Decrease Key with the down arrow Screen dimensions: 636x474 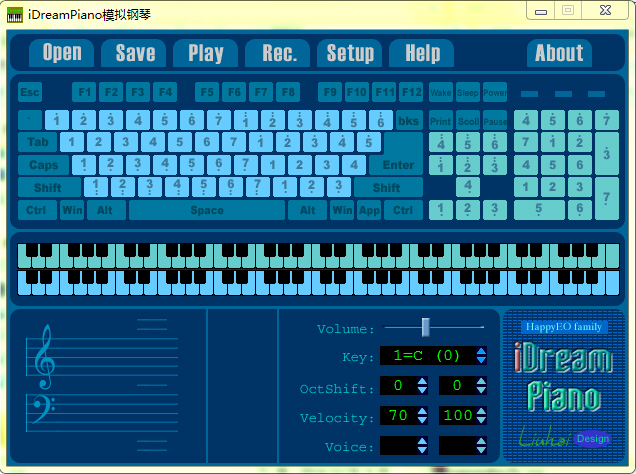[x=481, y=360]
